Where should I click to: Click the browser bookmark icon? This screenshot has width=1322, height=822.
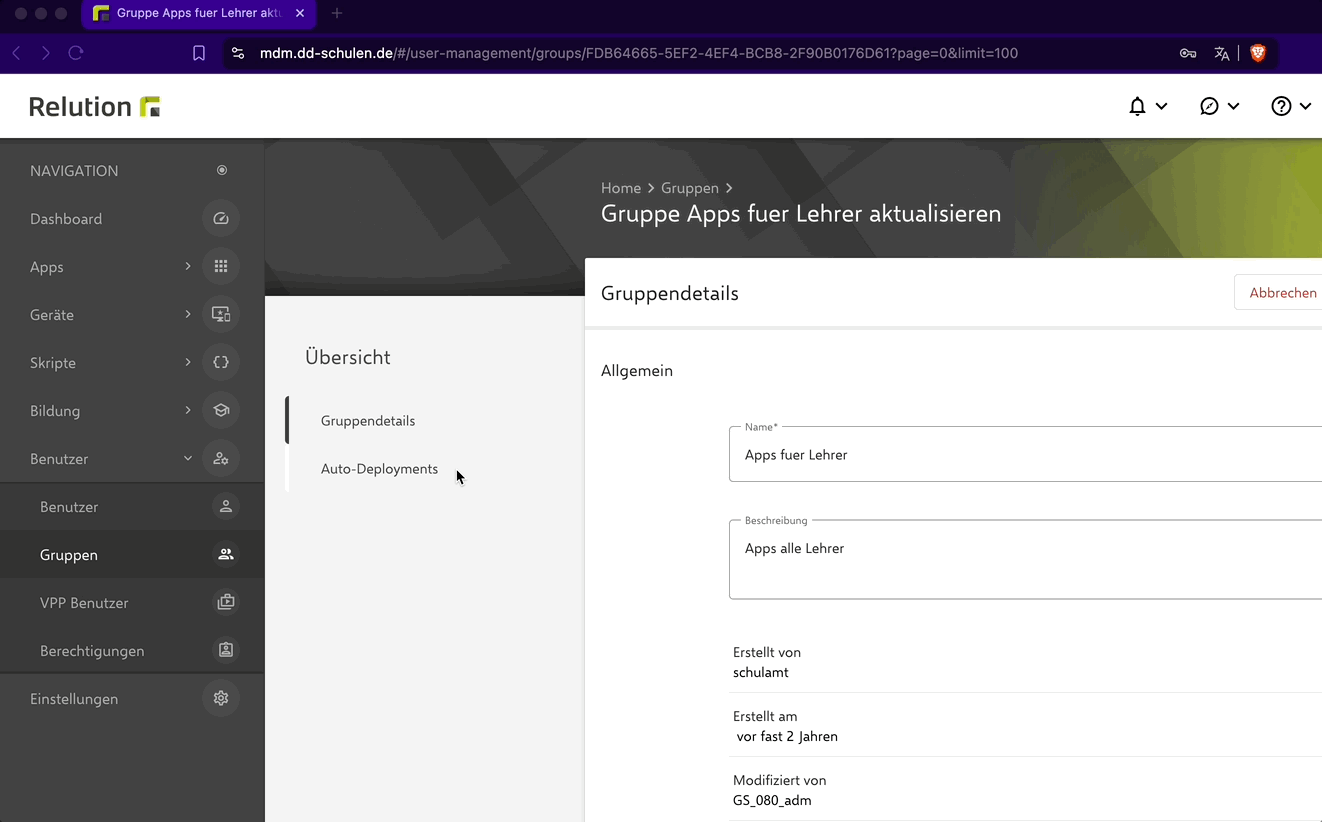pyautogui.click(x=199, y=54)
